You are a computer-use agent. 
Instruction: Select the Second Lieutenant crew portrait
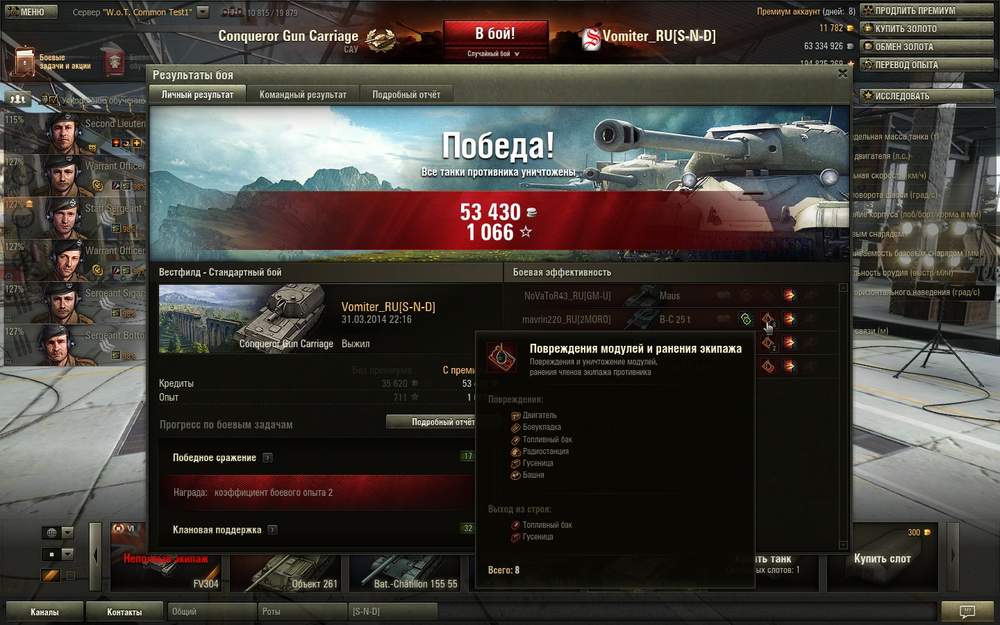[64, 133]
